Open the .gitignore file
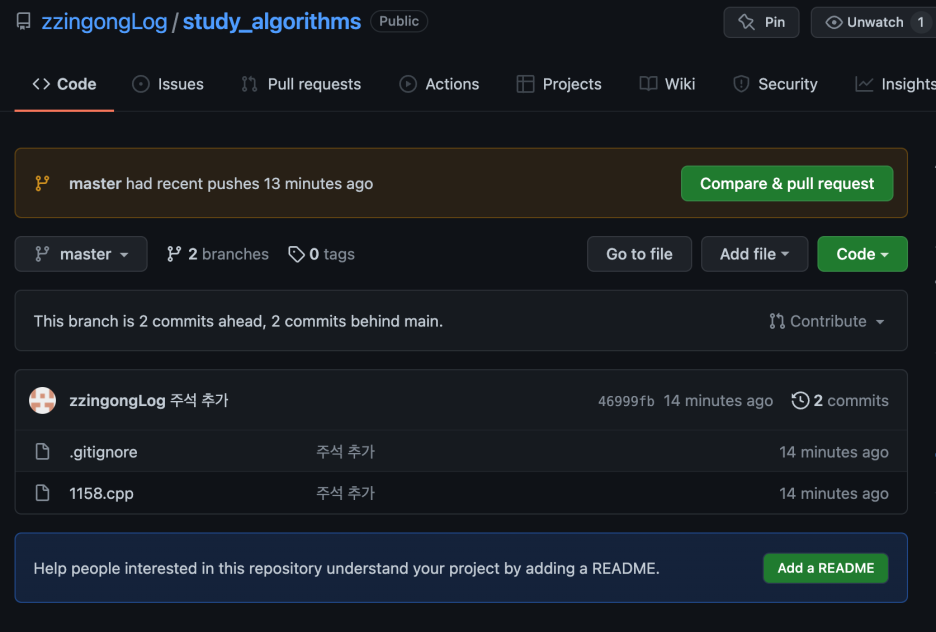 tap(103, 452)
